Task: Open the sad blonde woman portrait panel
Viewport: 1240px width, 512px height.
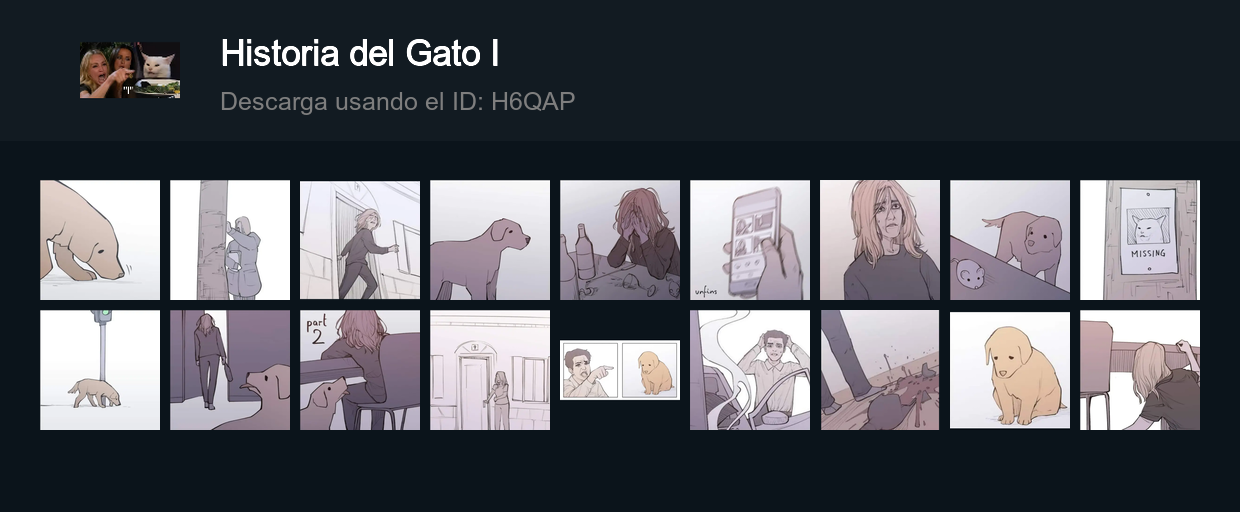Action: 880,240
